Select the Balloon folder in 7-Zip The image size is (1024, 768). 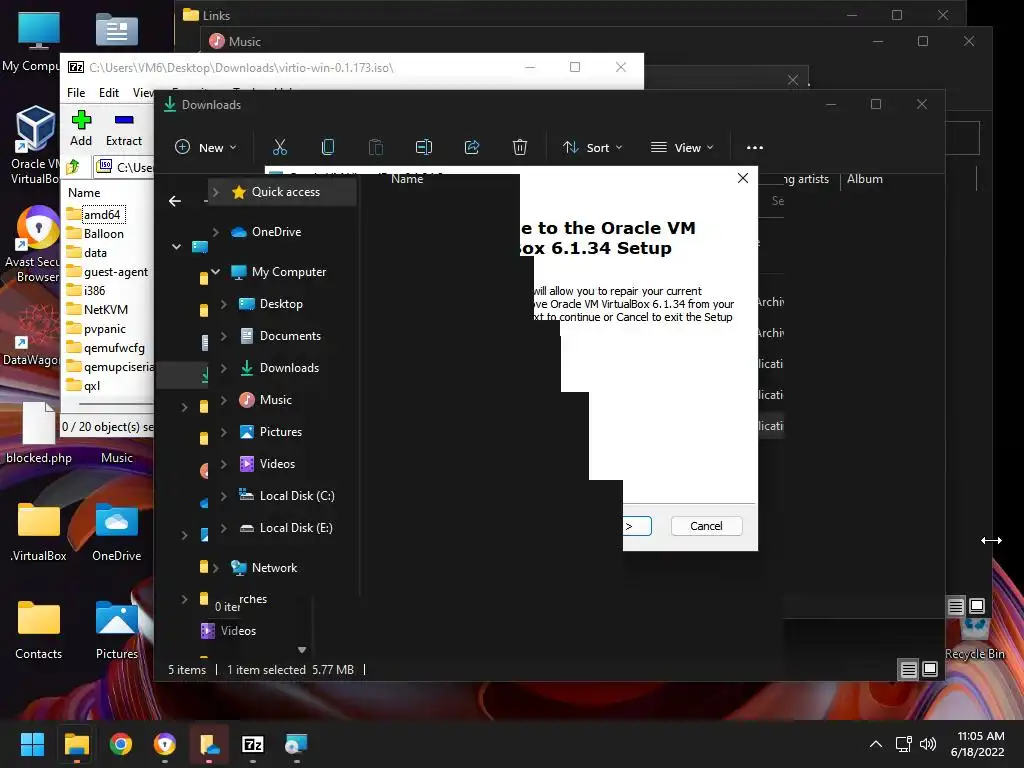pos(104,234)
